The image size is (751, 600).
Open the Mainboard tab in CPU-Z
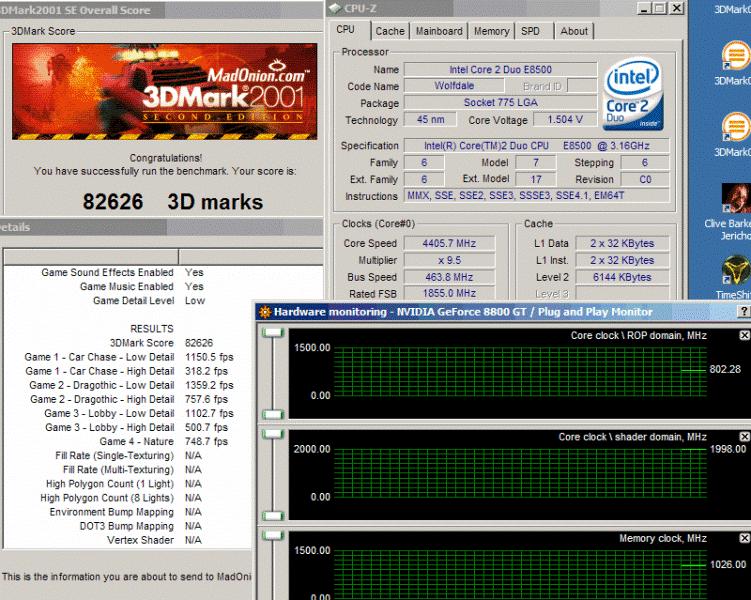click(439, 31)
